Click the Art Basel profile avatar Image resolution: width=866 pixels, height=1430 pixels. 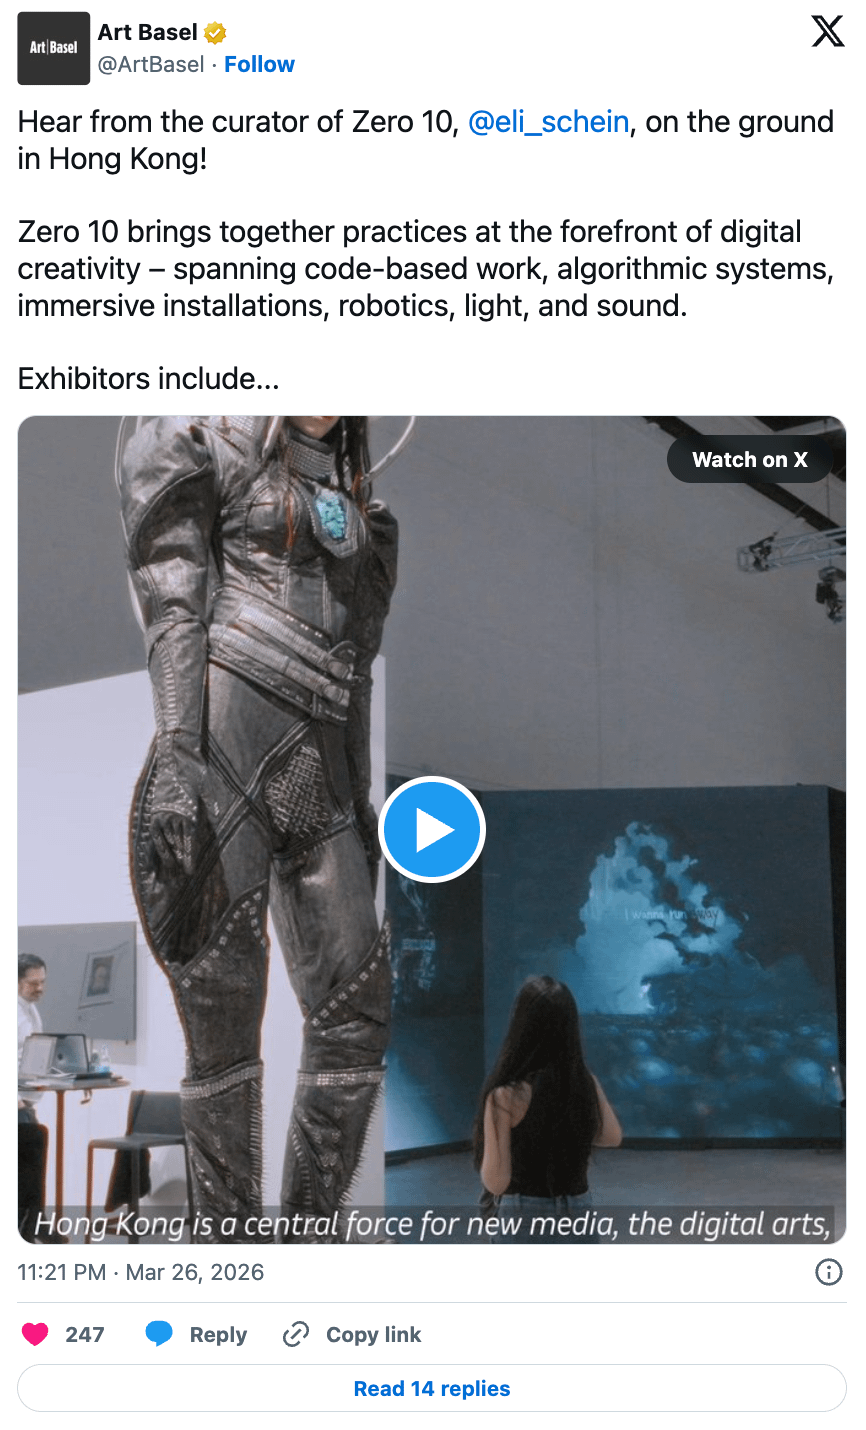(54, 48)
